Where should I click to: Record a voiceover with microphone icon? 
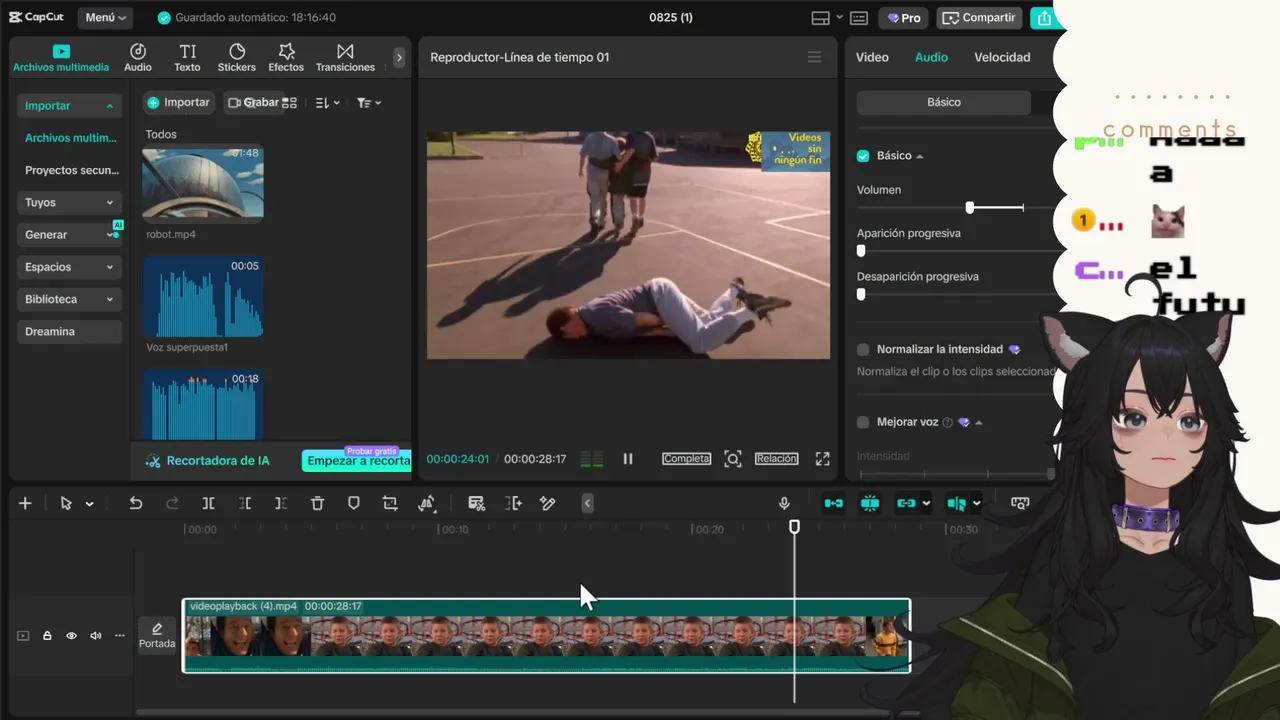pos(785,503)
